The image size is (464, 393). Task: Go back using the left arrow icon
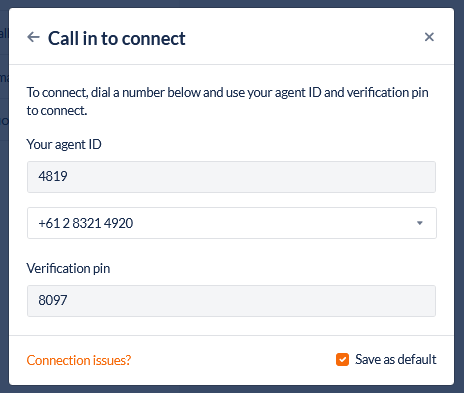tap(33, 37)
